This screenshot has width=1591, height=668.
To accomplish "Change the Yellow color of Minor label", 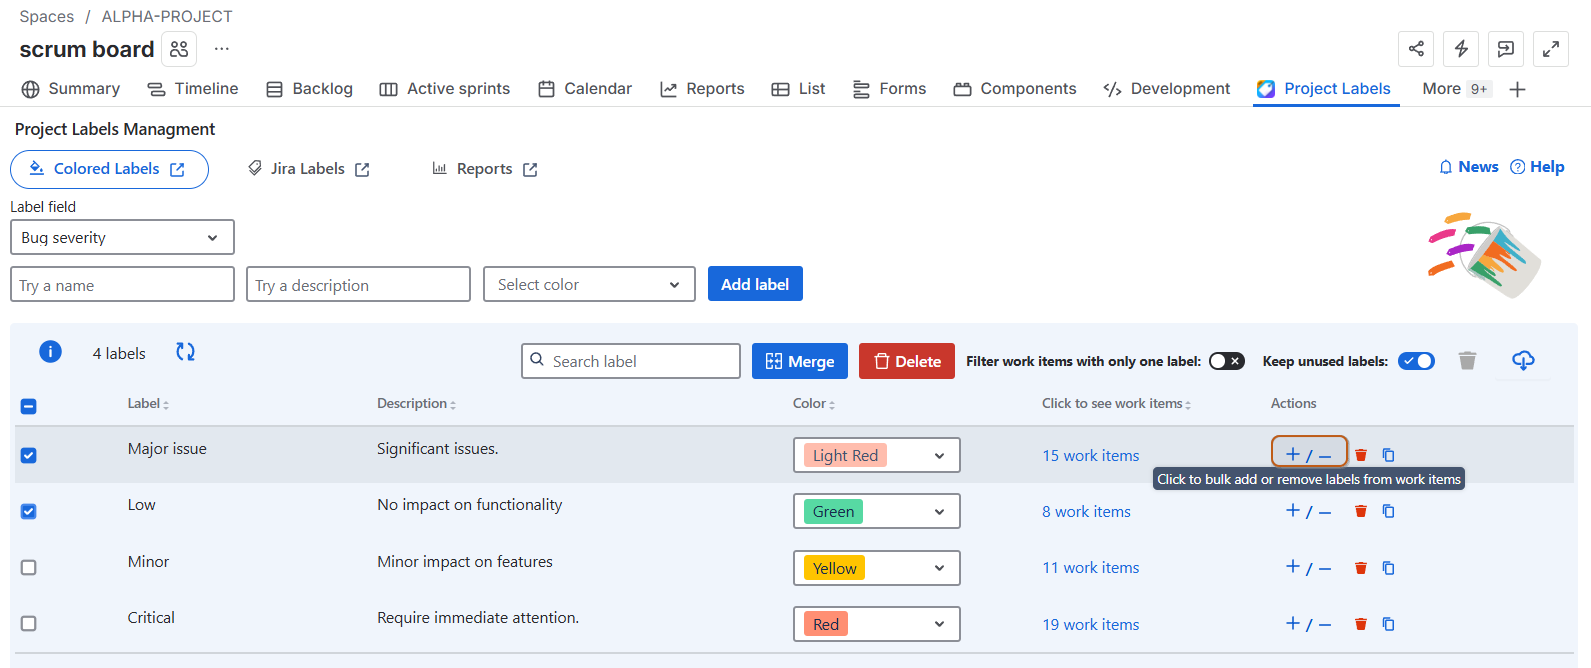I will tap(876, 568).
